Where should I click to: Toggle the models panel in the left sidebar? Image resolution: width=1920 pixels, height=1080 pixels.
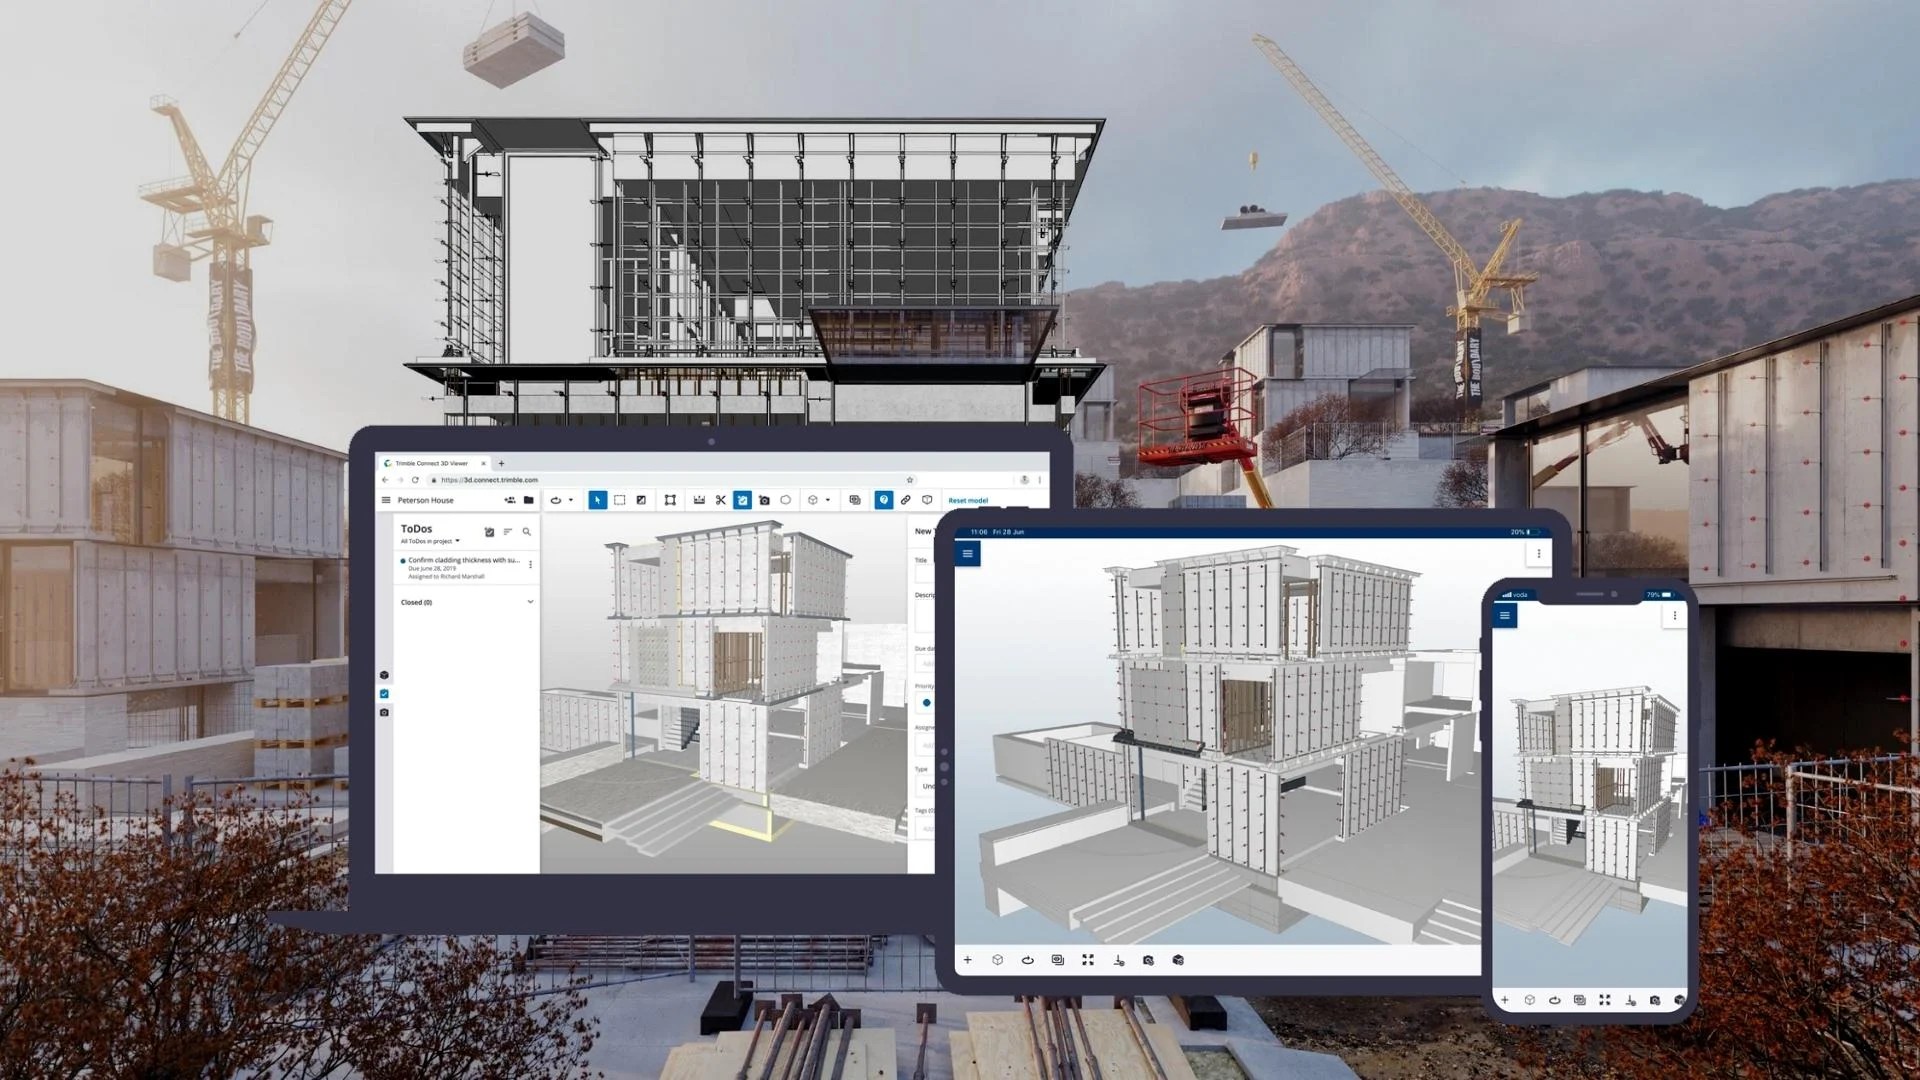tap(384, 676)
